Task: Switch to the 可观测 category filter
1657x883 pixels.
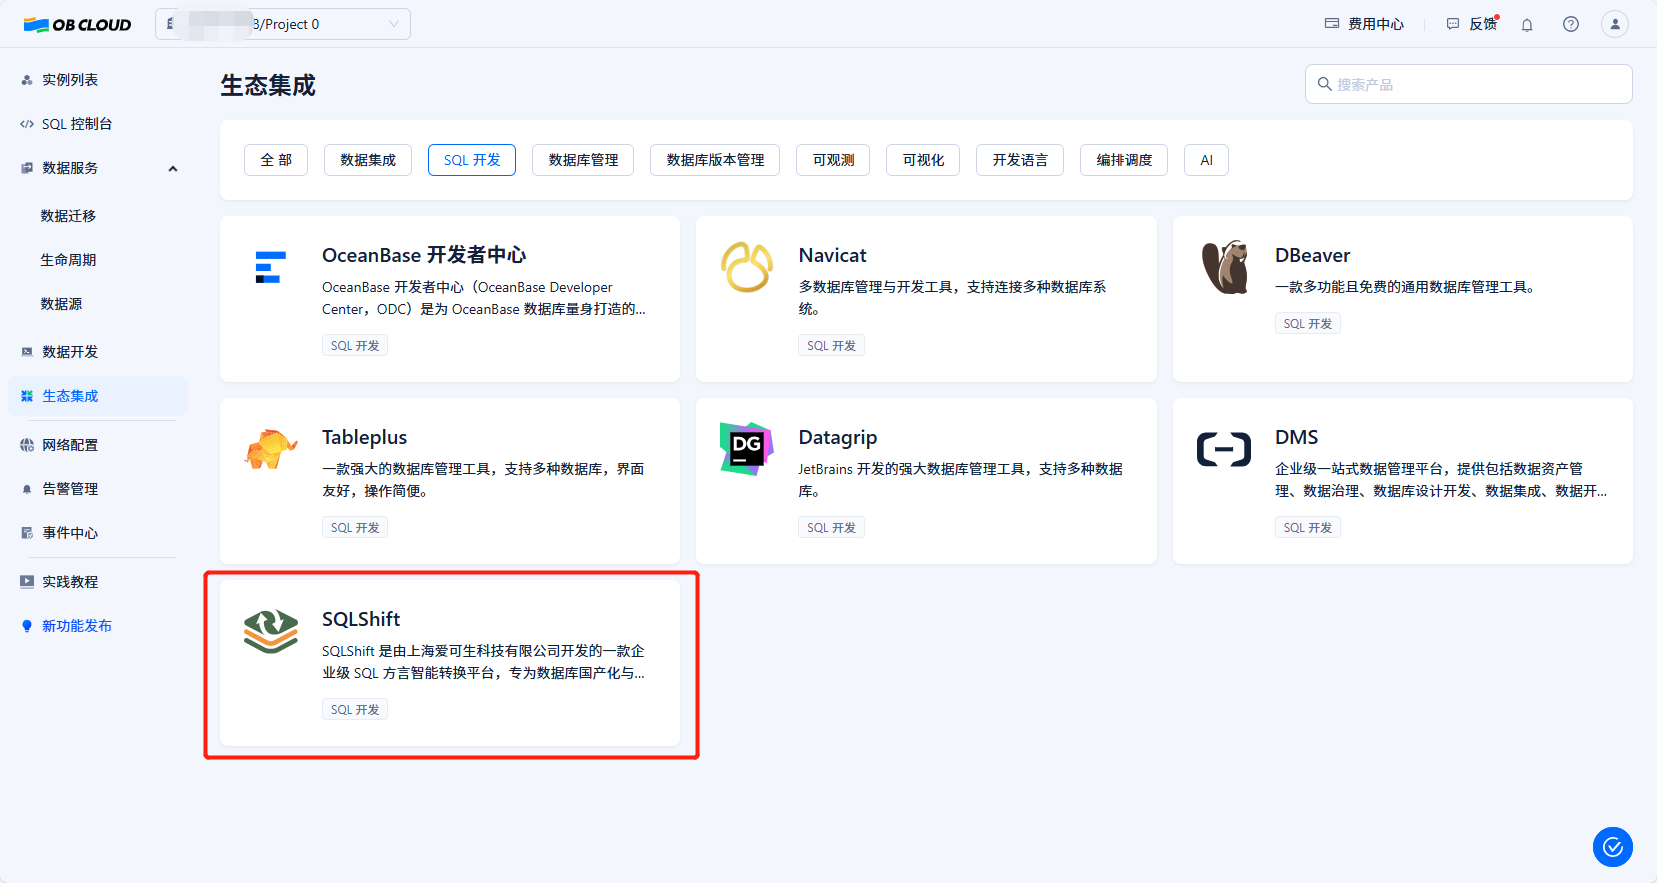Action: (833, 160)
